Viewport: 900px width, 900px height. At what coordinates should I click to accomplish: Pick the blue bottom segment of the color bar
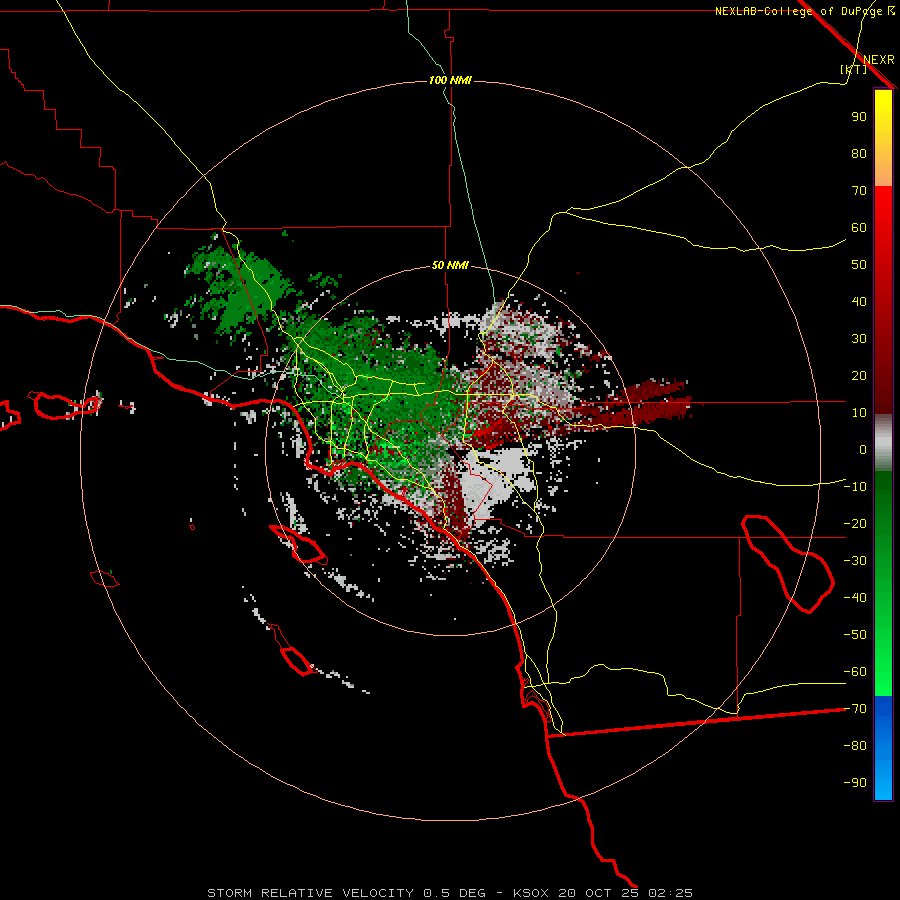click(883, 748)
